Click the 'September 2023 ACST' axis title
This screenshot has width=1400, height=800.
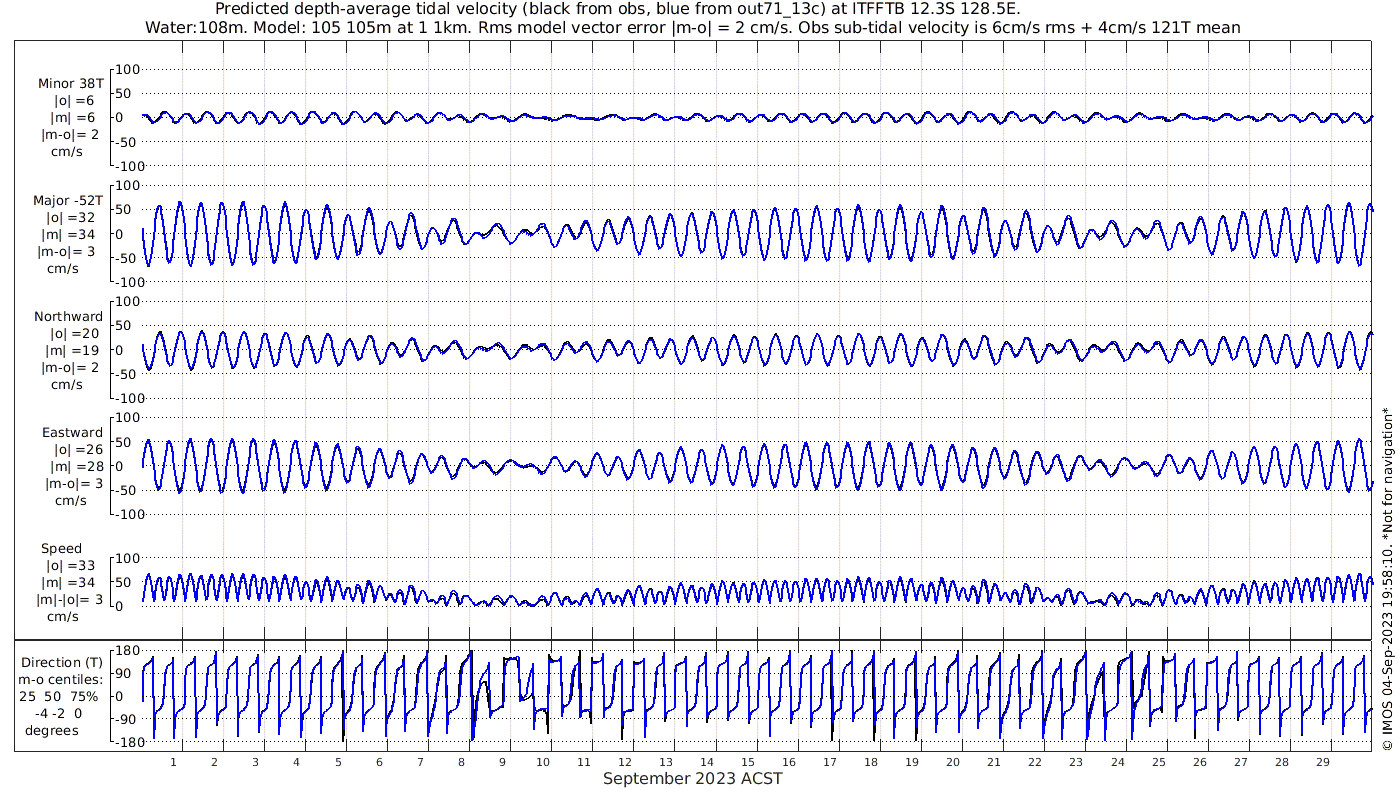coord(692,778)
